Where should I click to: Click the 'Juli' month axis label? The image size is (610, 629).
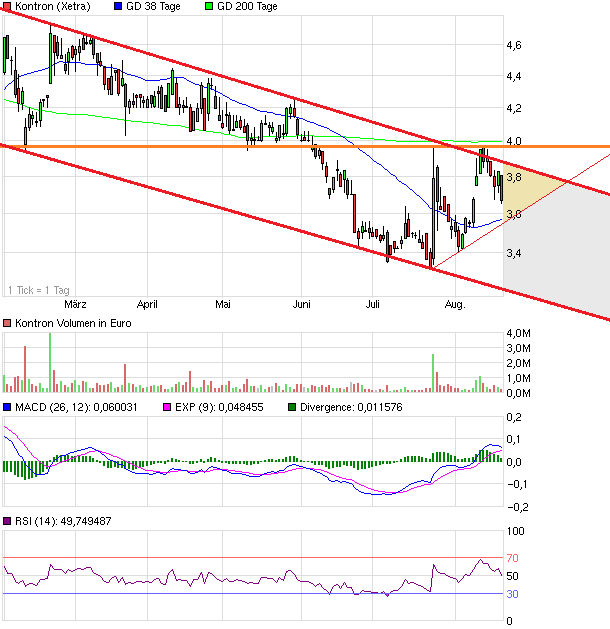point(373,304)
